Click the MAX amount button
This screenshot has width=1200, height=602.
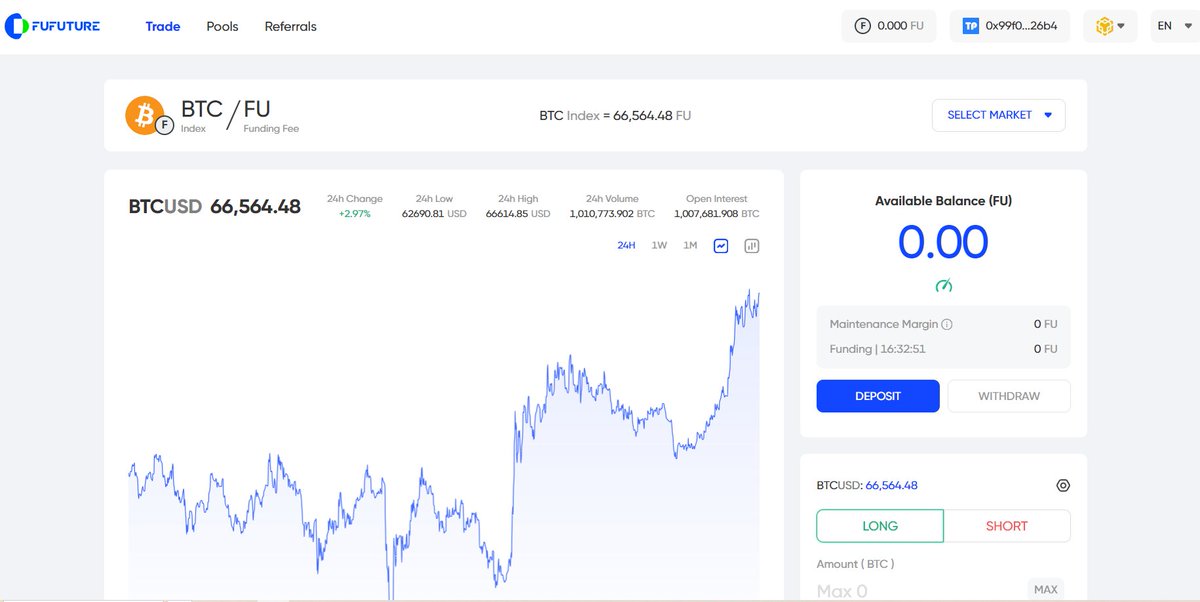[1046, 589]
